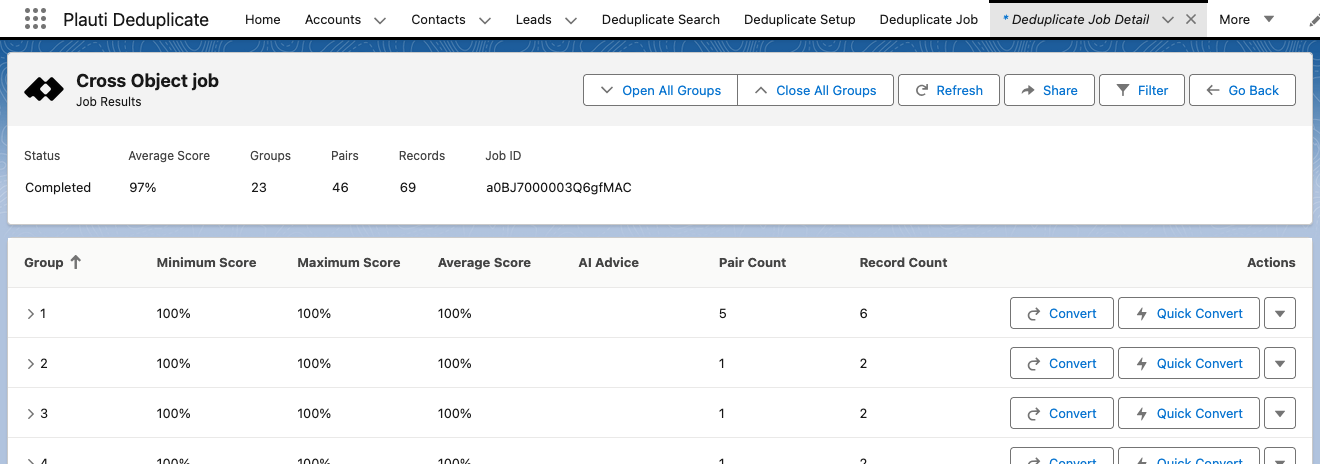This screenshot has height=464, width=1320.
Task: Click the Records value 69
Action: pyautogui.click(x=407, y=187)
